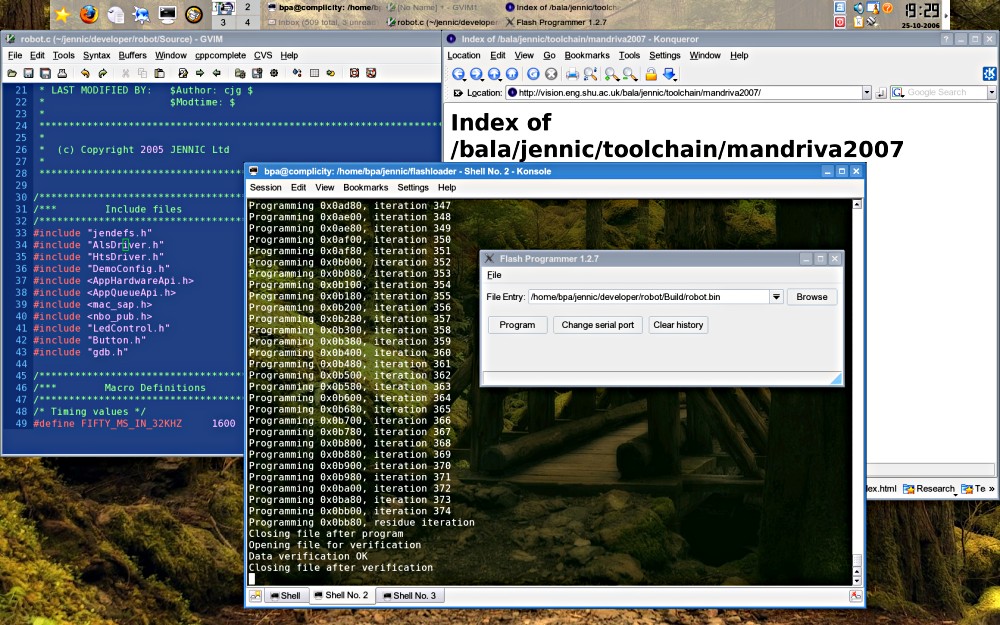Viewport: 1000px width, 625px height.
Task: Click the new session icon beside Konsole tabs
Action: [255, 596]
